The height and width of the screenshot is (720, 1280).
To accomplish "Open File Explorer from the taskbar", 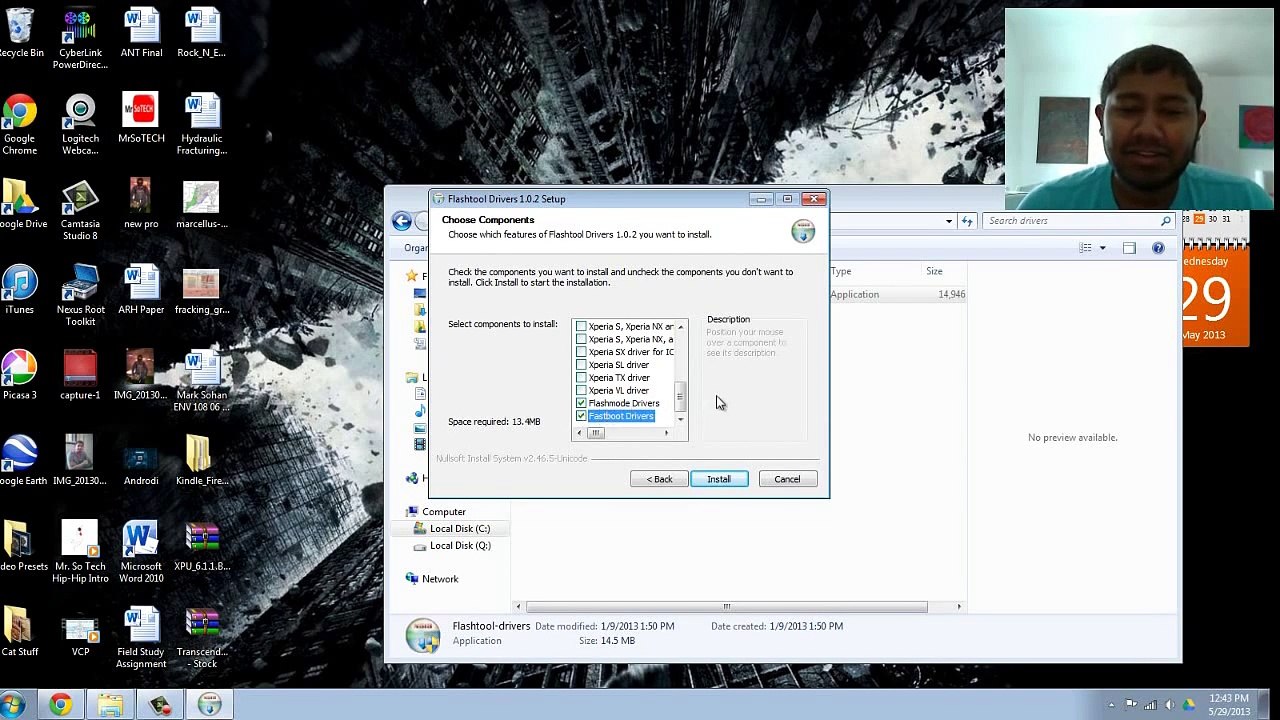I will [x=110, y=706].
